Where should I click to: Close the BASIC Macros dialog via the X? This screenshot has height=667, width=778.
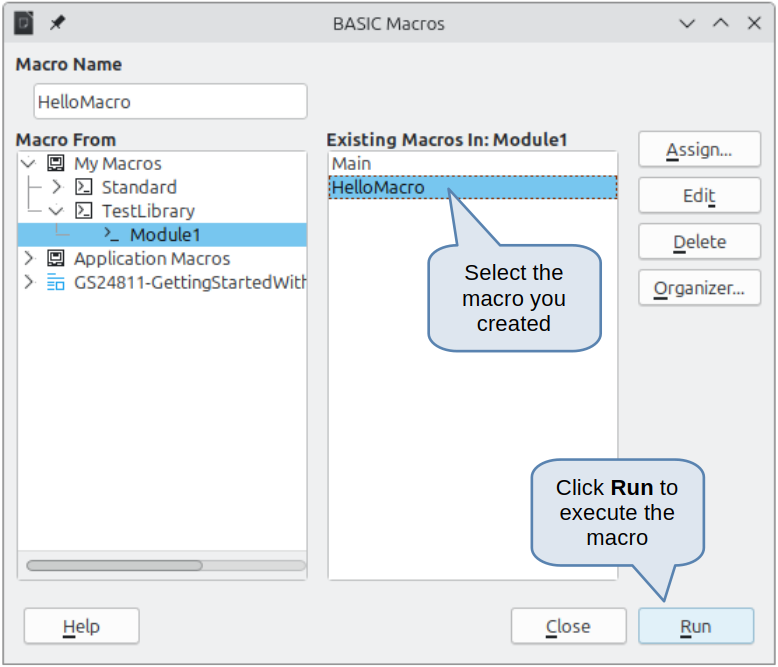click(754, 23)
